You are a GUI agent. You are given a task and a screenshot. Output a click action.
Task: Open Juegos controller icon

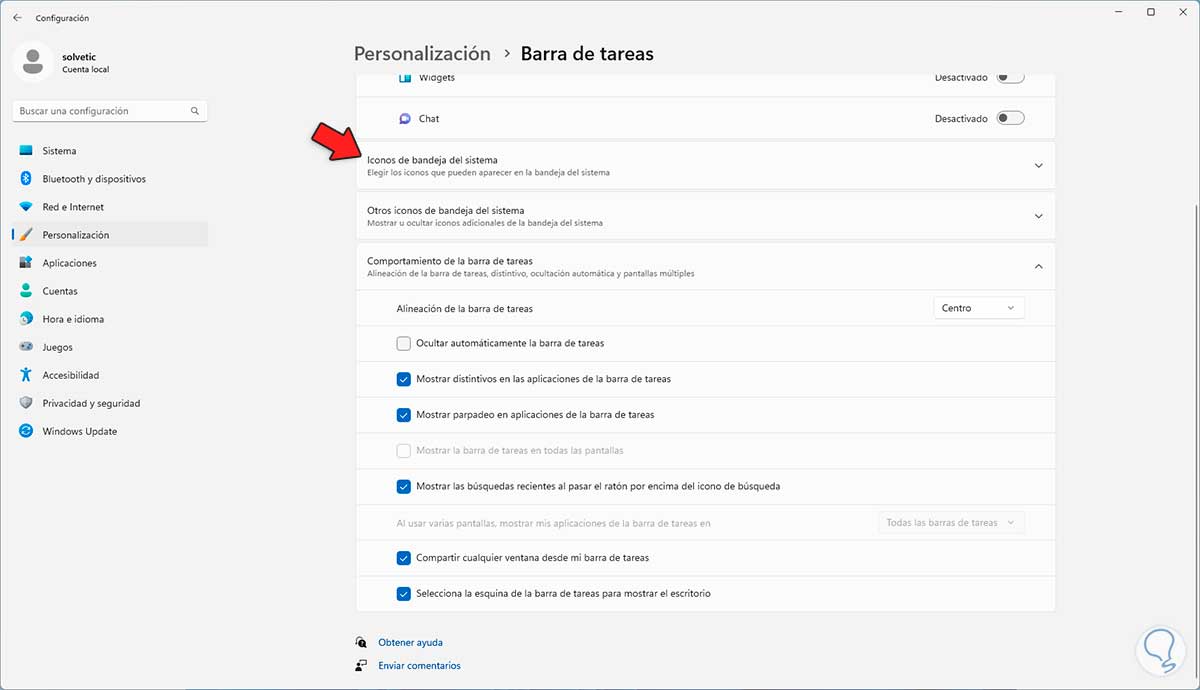[x=26, y=347]
